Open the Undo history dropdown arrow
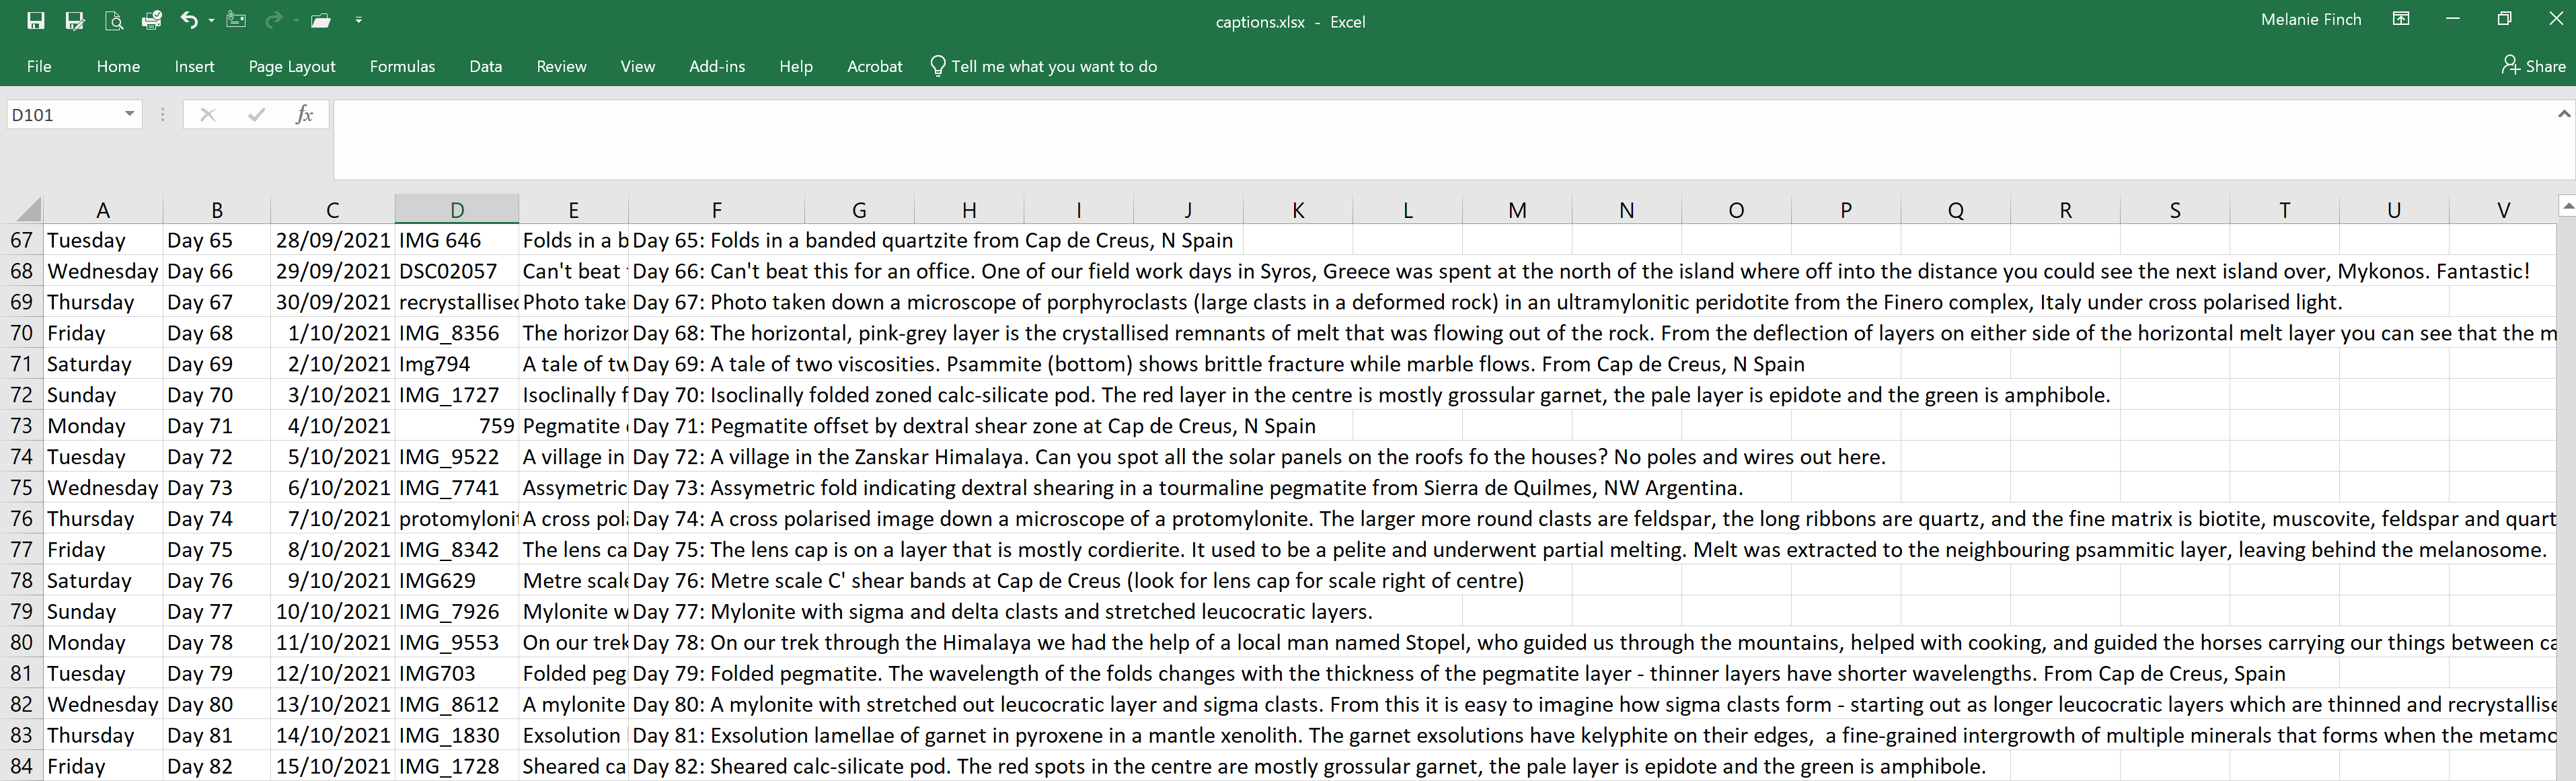 [x=211, y=20]
